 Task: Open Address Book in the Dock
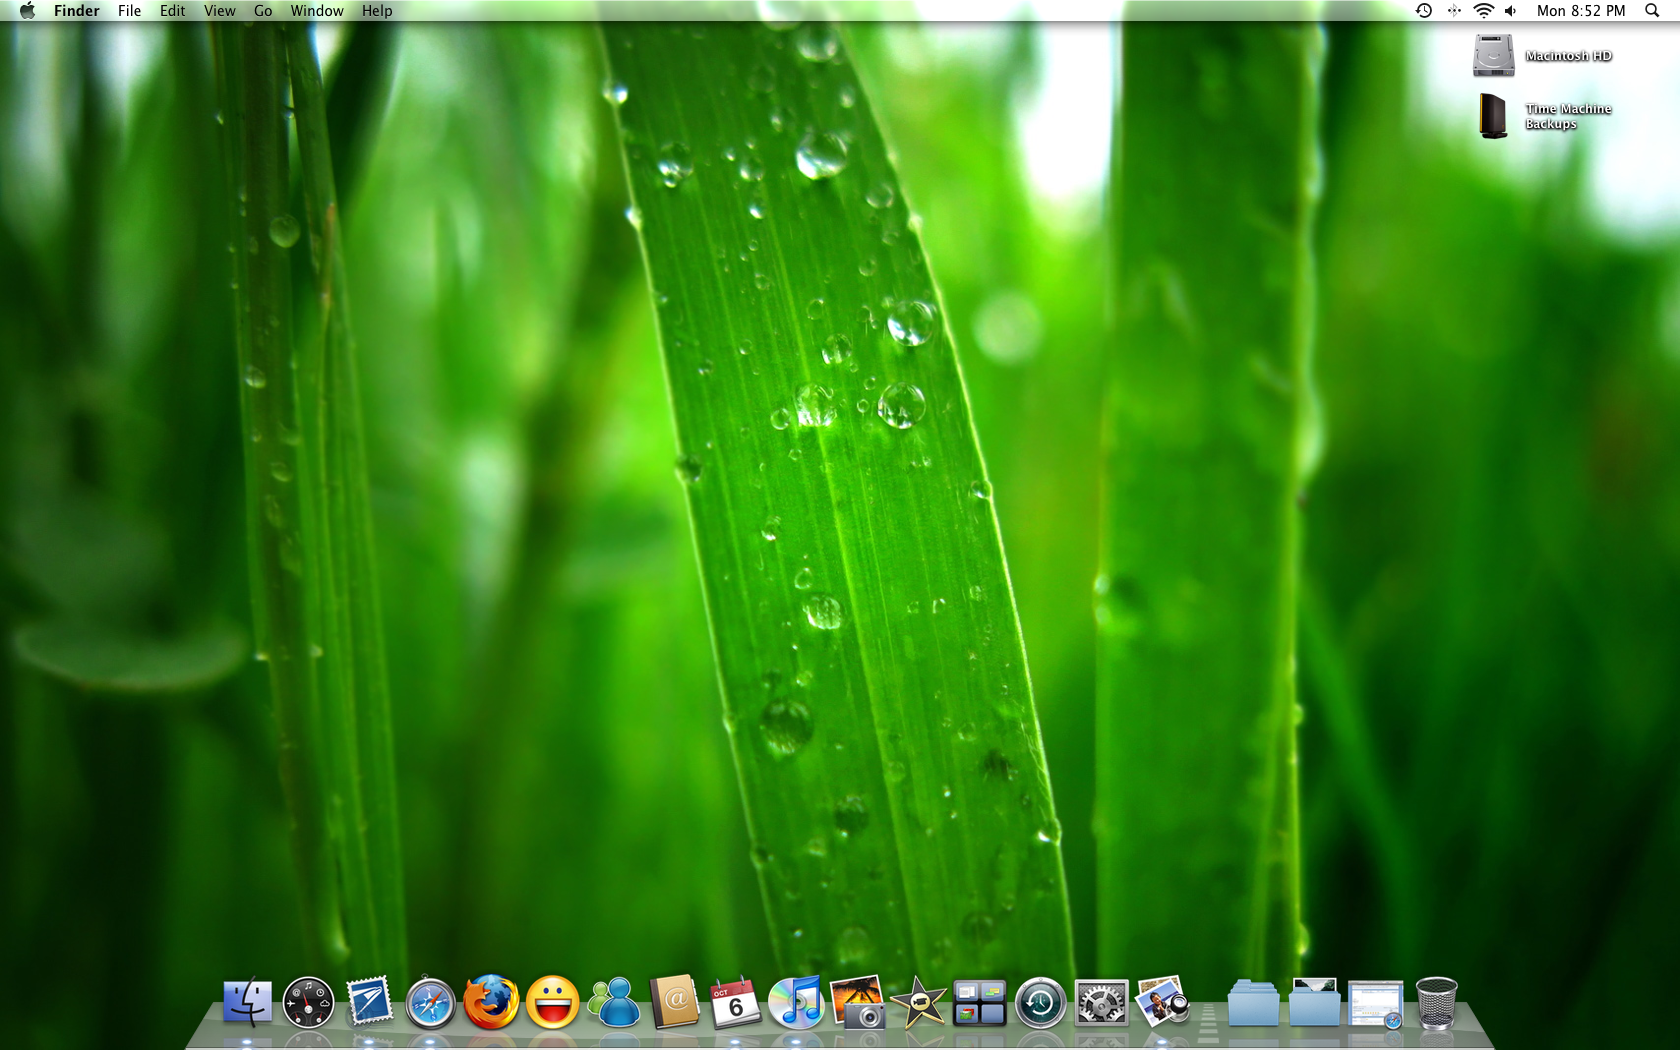(674, 1002)
